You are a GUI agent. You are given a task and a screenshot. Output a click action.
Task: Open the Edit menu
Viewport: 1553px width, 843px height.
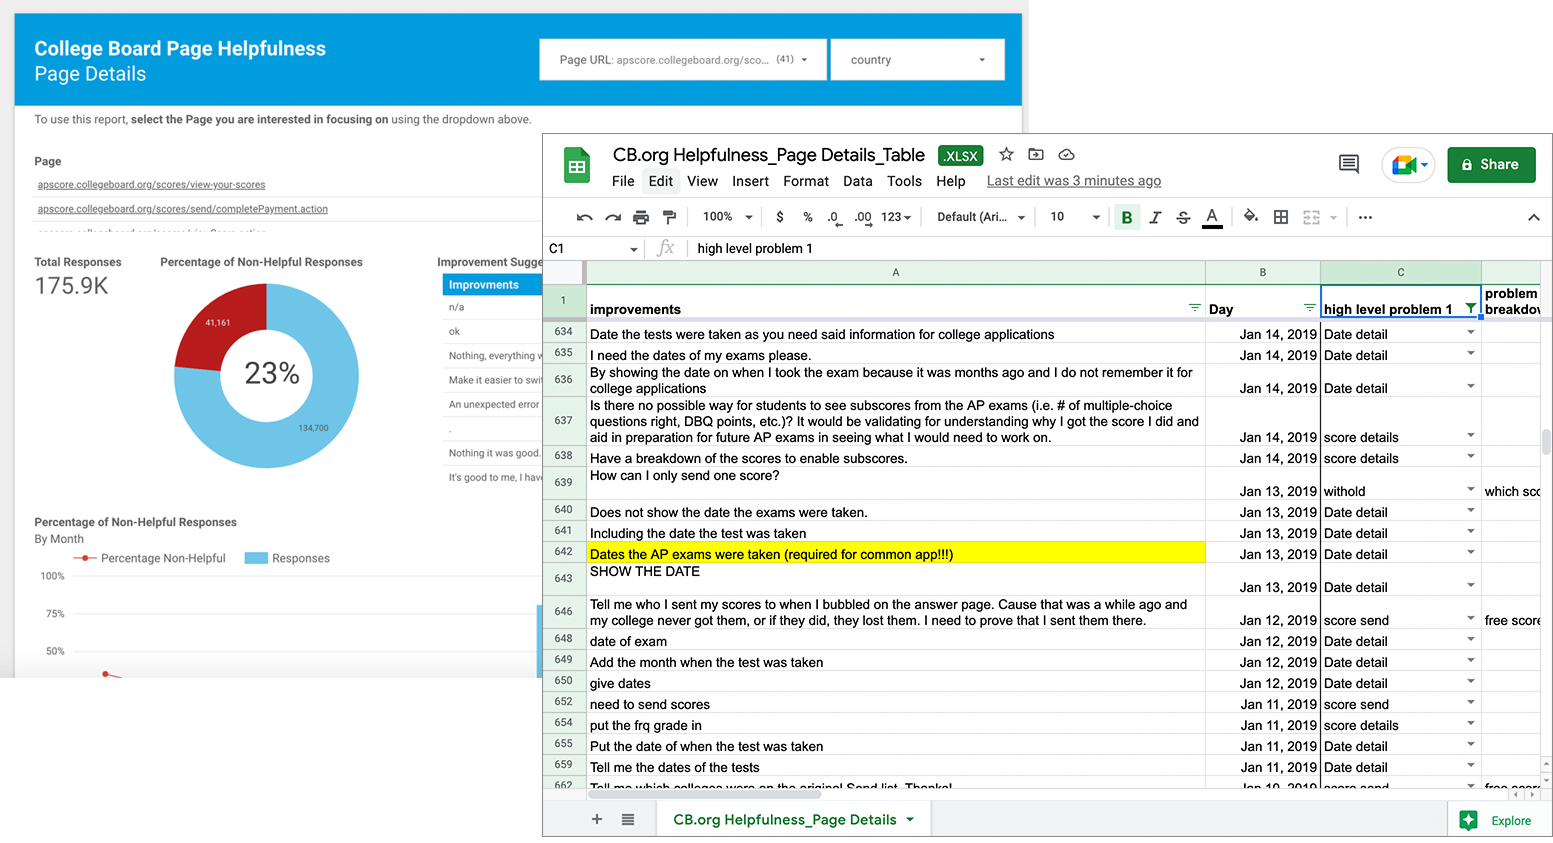pyautogui.click(x=661, y=181)
